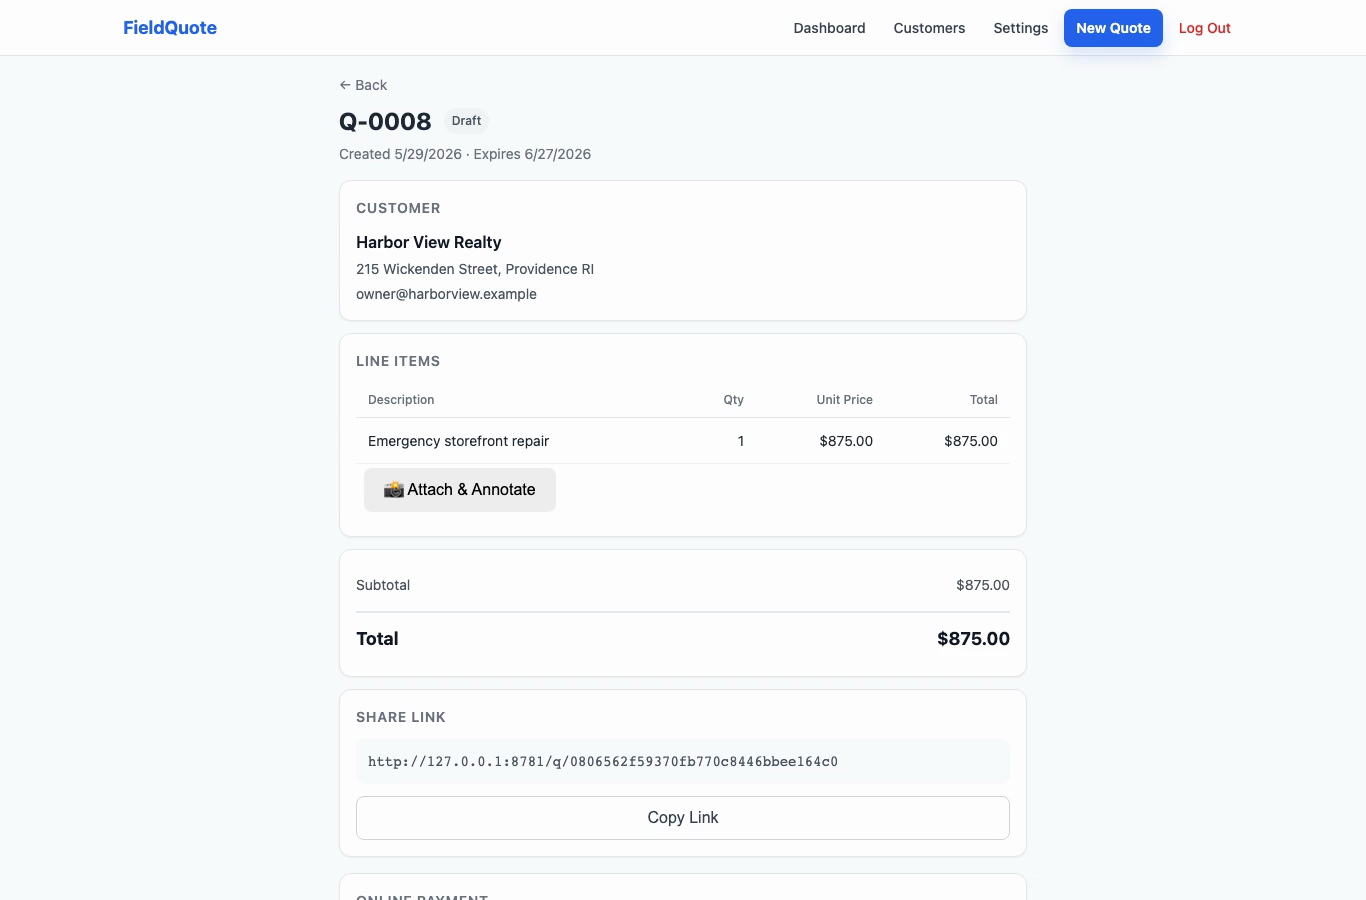Click the camera icon on Attach & Annotate
This screenshot has height=900, width=1366.
click(394, 490)
